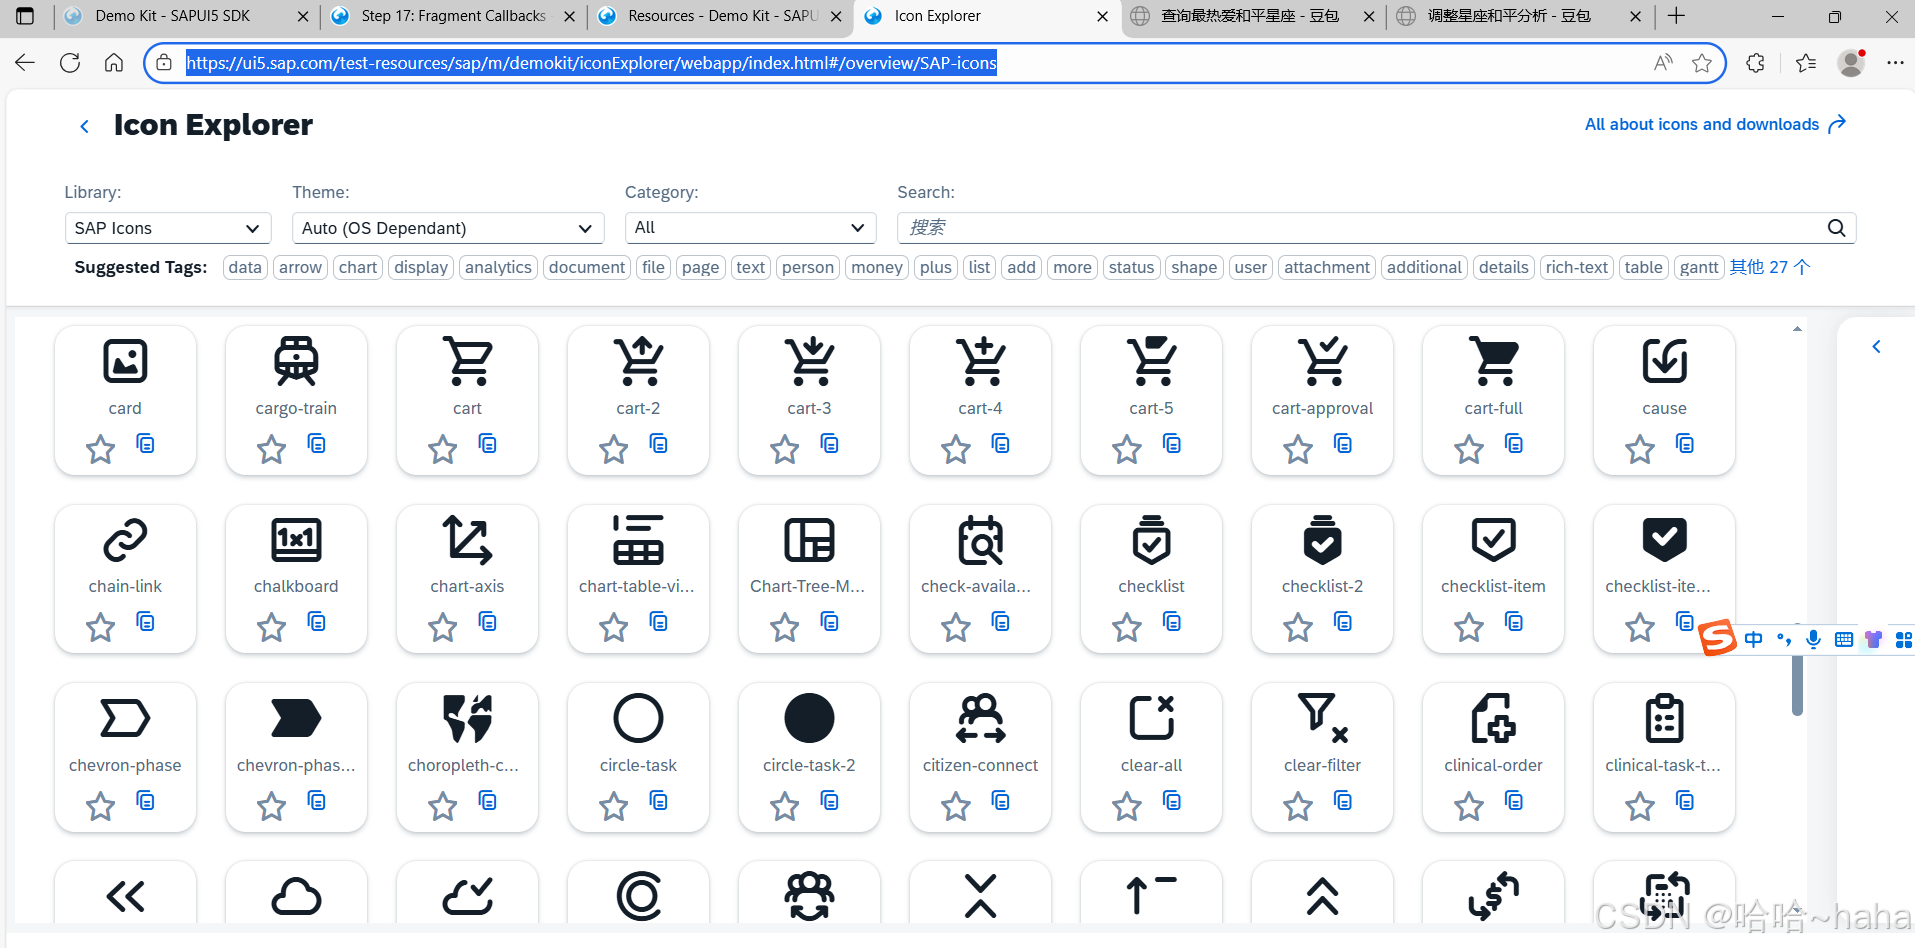Filter by the 'gantt' tag
This screenshot has height=948, width=1915.
point(1699,267)
